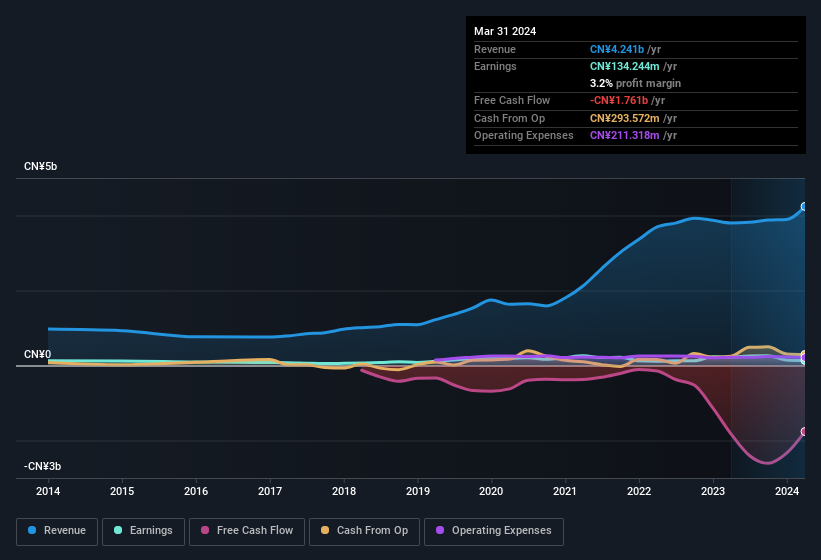821x560 pixels.
Task: Click the Free Cash Flow label in tooltip
Action: [512, 100]
